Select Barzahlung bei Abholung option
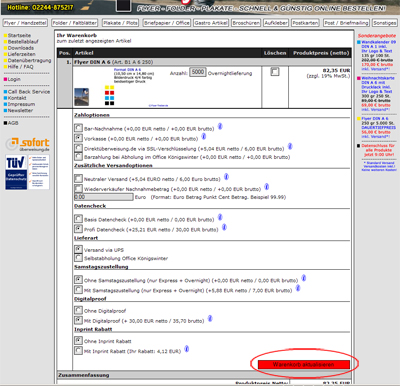The image size is (400, 386). tap(78, 156)
